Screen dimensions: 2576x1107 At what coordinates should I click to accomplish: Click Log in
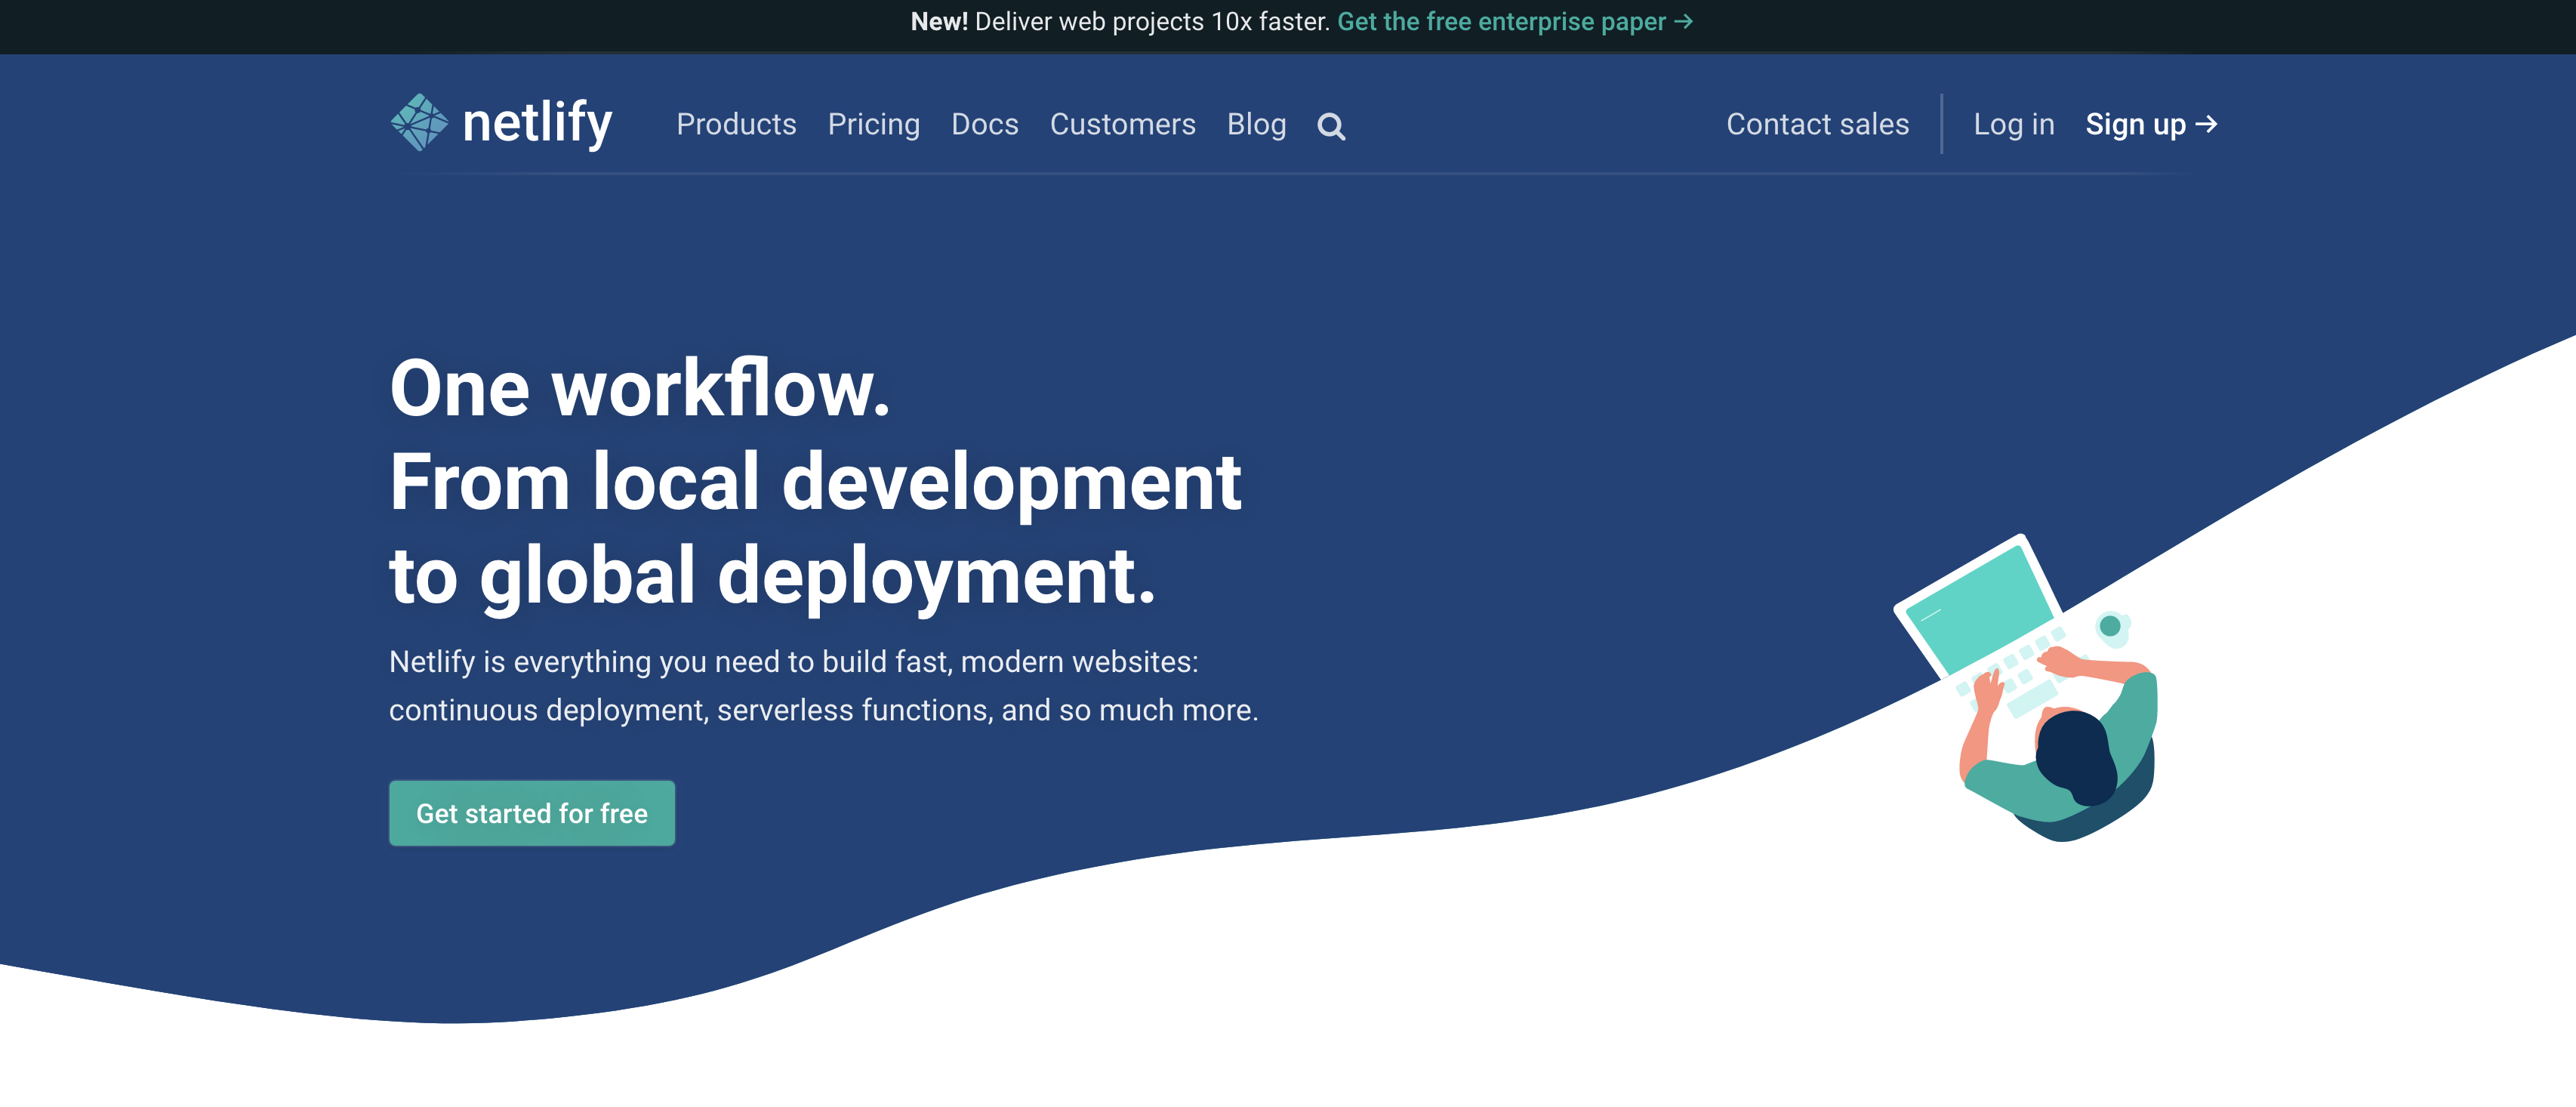point(2013,124)
